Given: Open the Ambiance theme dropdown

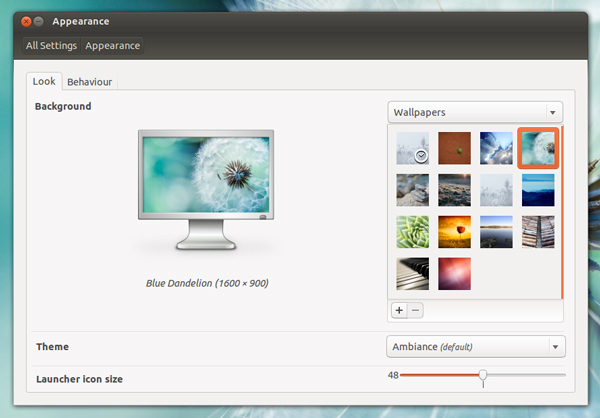Looking at the screenshot, I should click(476, 347).
